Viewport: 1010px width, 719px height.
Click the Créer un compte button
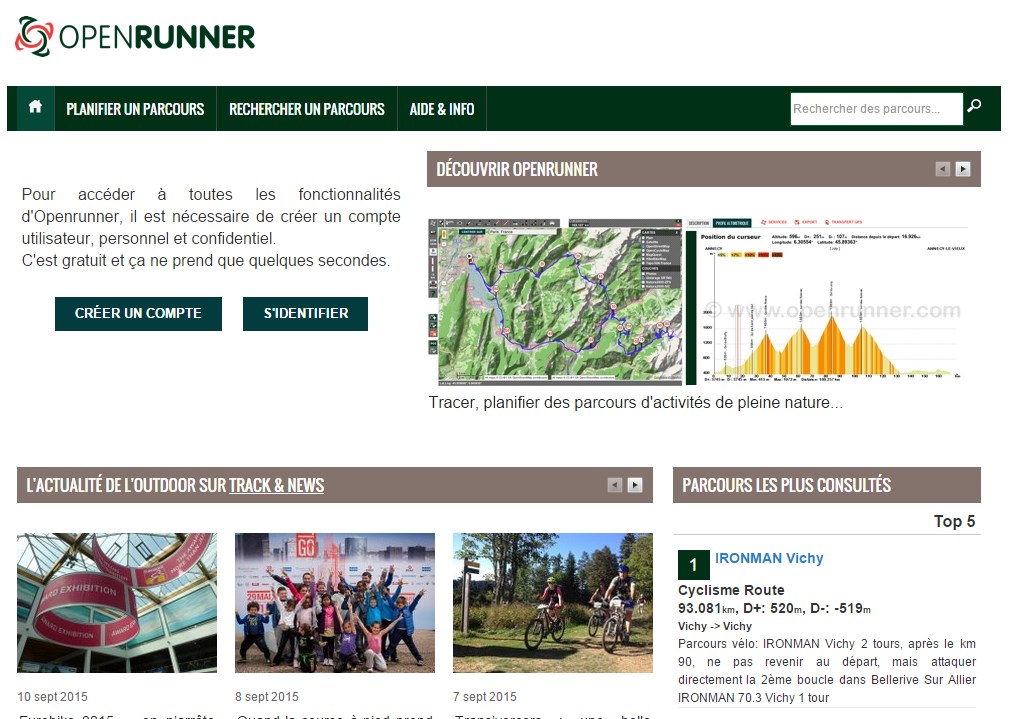click(138, 313)
